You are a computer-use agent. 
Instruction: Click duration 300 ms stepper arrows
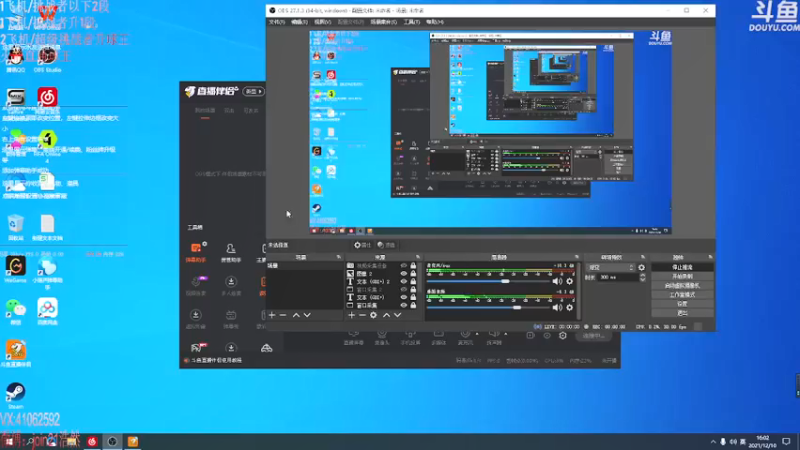coord(642,277)
